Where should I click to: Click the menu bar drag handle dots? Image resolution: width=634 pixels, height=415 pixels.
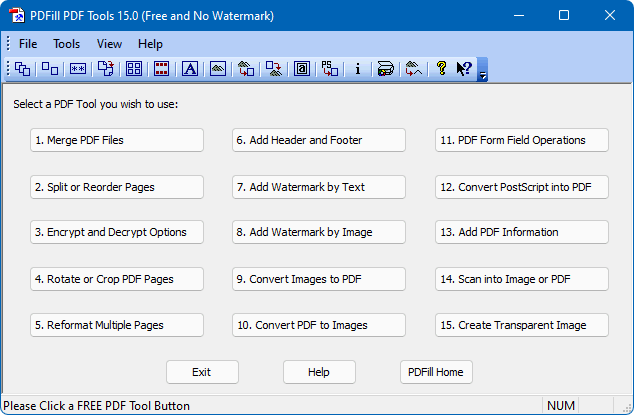point(8,43)
